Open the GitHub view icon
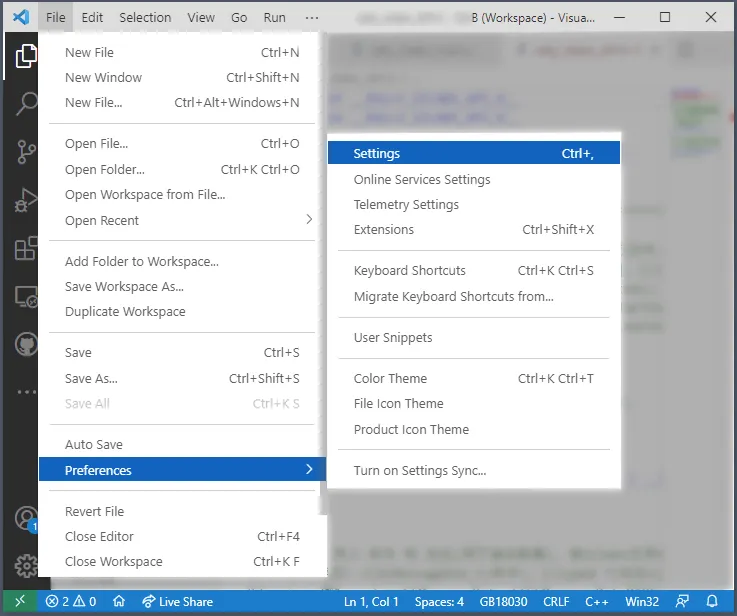 pyautogui.click(x=26, y=344)
